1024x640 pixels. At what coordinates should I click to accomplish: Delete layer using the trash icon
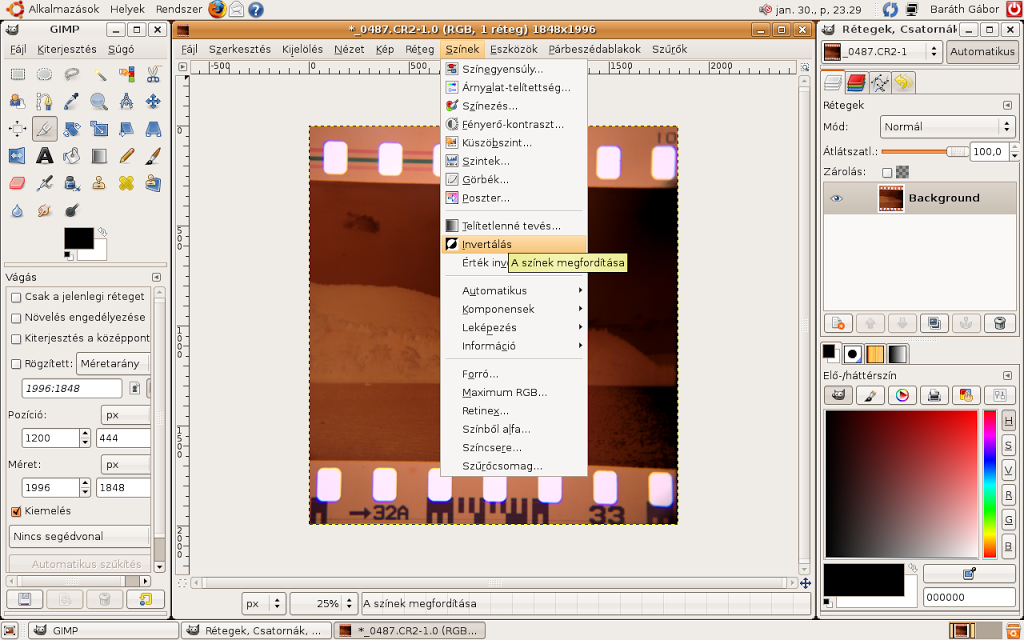997,323
